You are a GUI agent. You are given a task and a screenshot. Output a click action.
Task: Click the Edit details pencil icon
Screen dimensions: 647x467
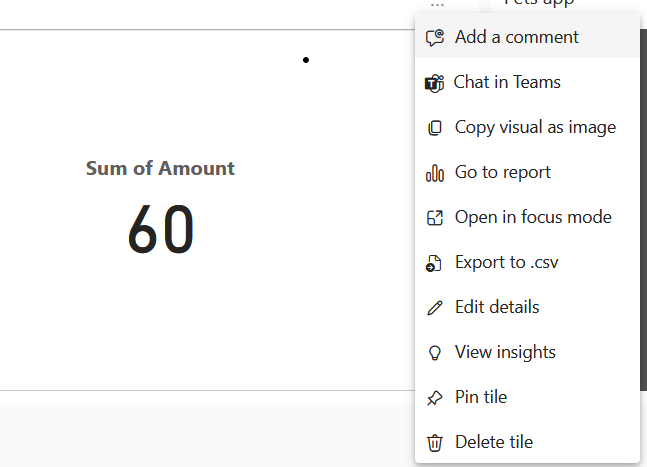(434, 308)
